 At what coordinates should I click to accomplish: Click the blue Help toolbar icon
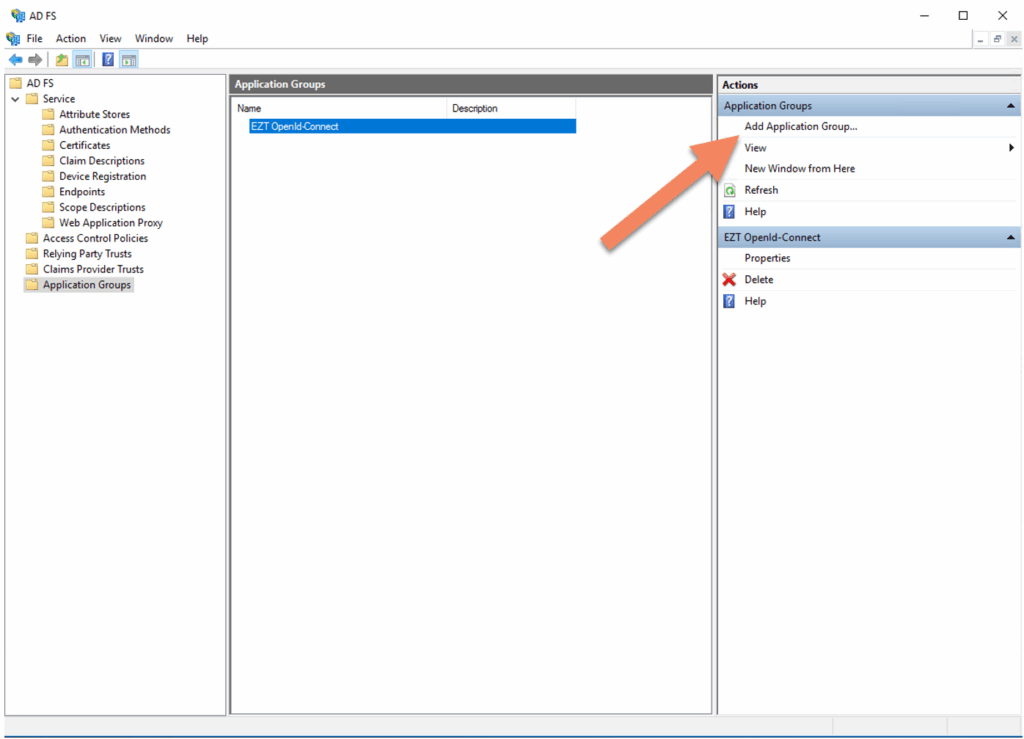[108, 60]
